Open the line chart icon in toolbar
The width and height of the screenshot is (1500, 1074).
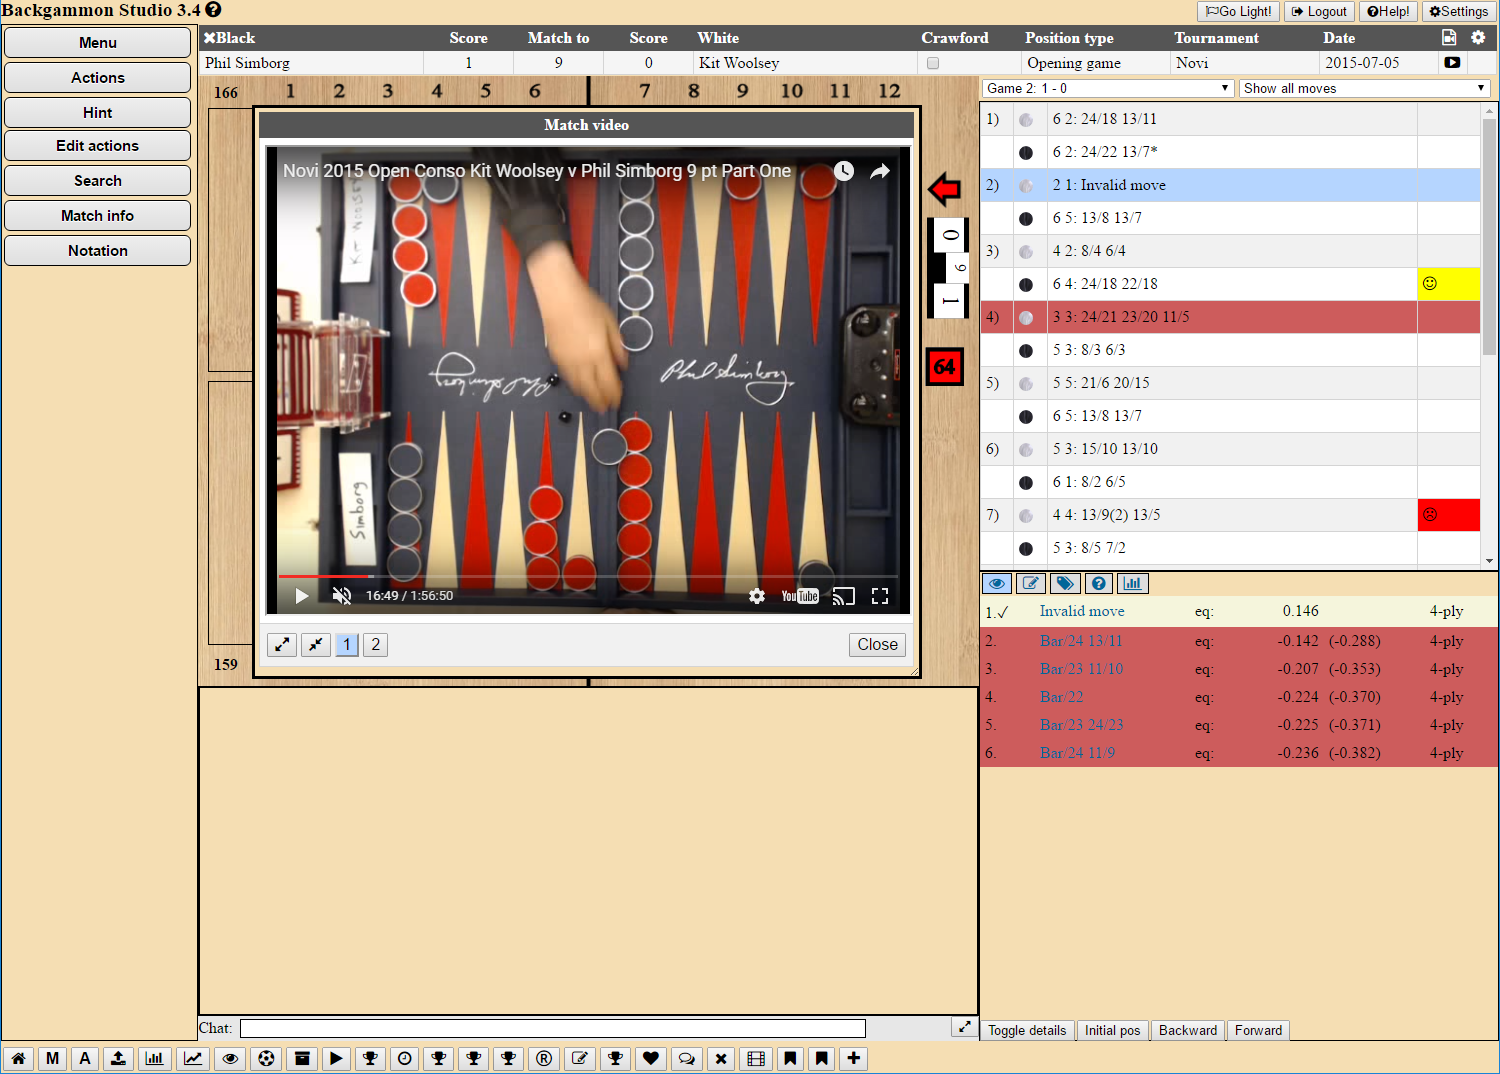(193, 1058)
